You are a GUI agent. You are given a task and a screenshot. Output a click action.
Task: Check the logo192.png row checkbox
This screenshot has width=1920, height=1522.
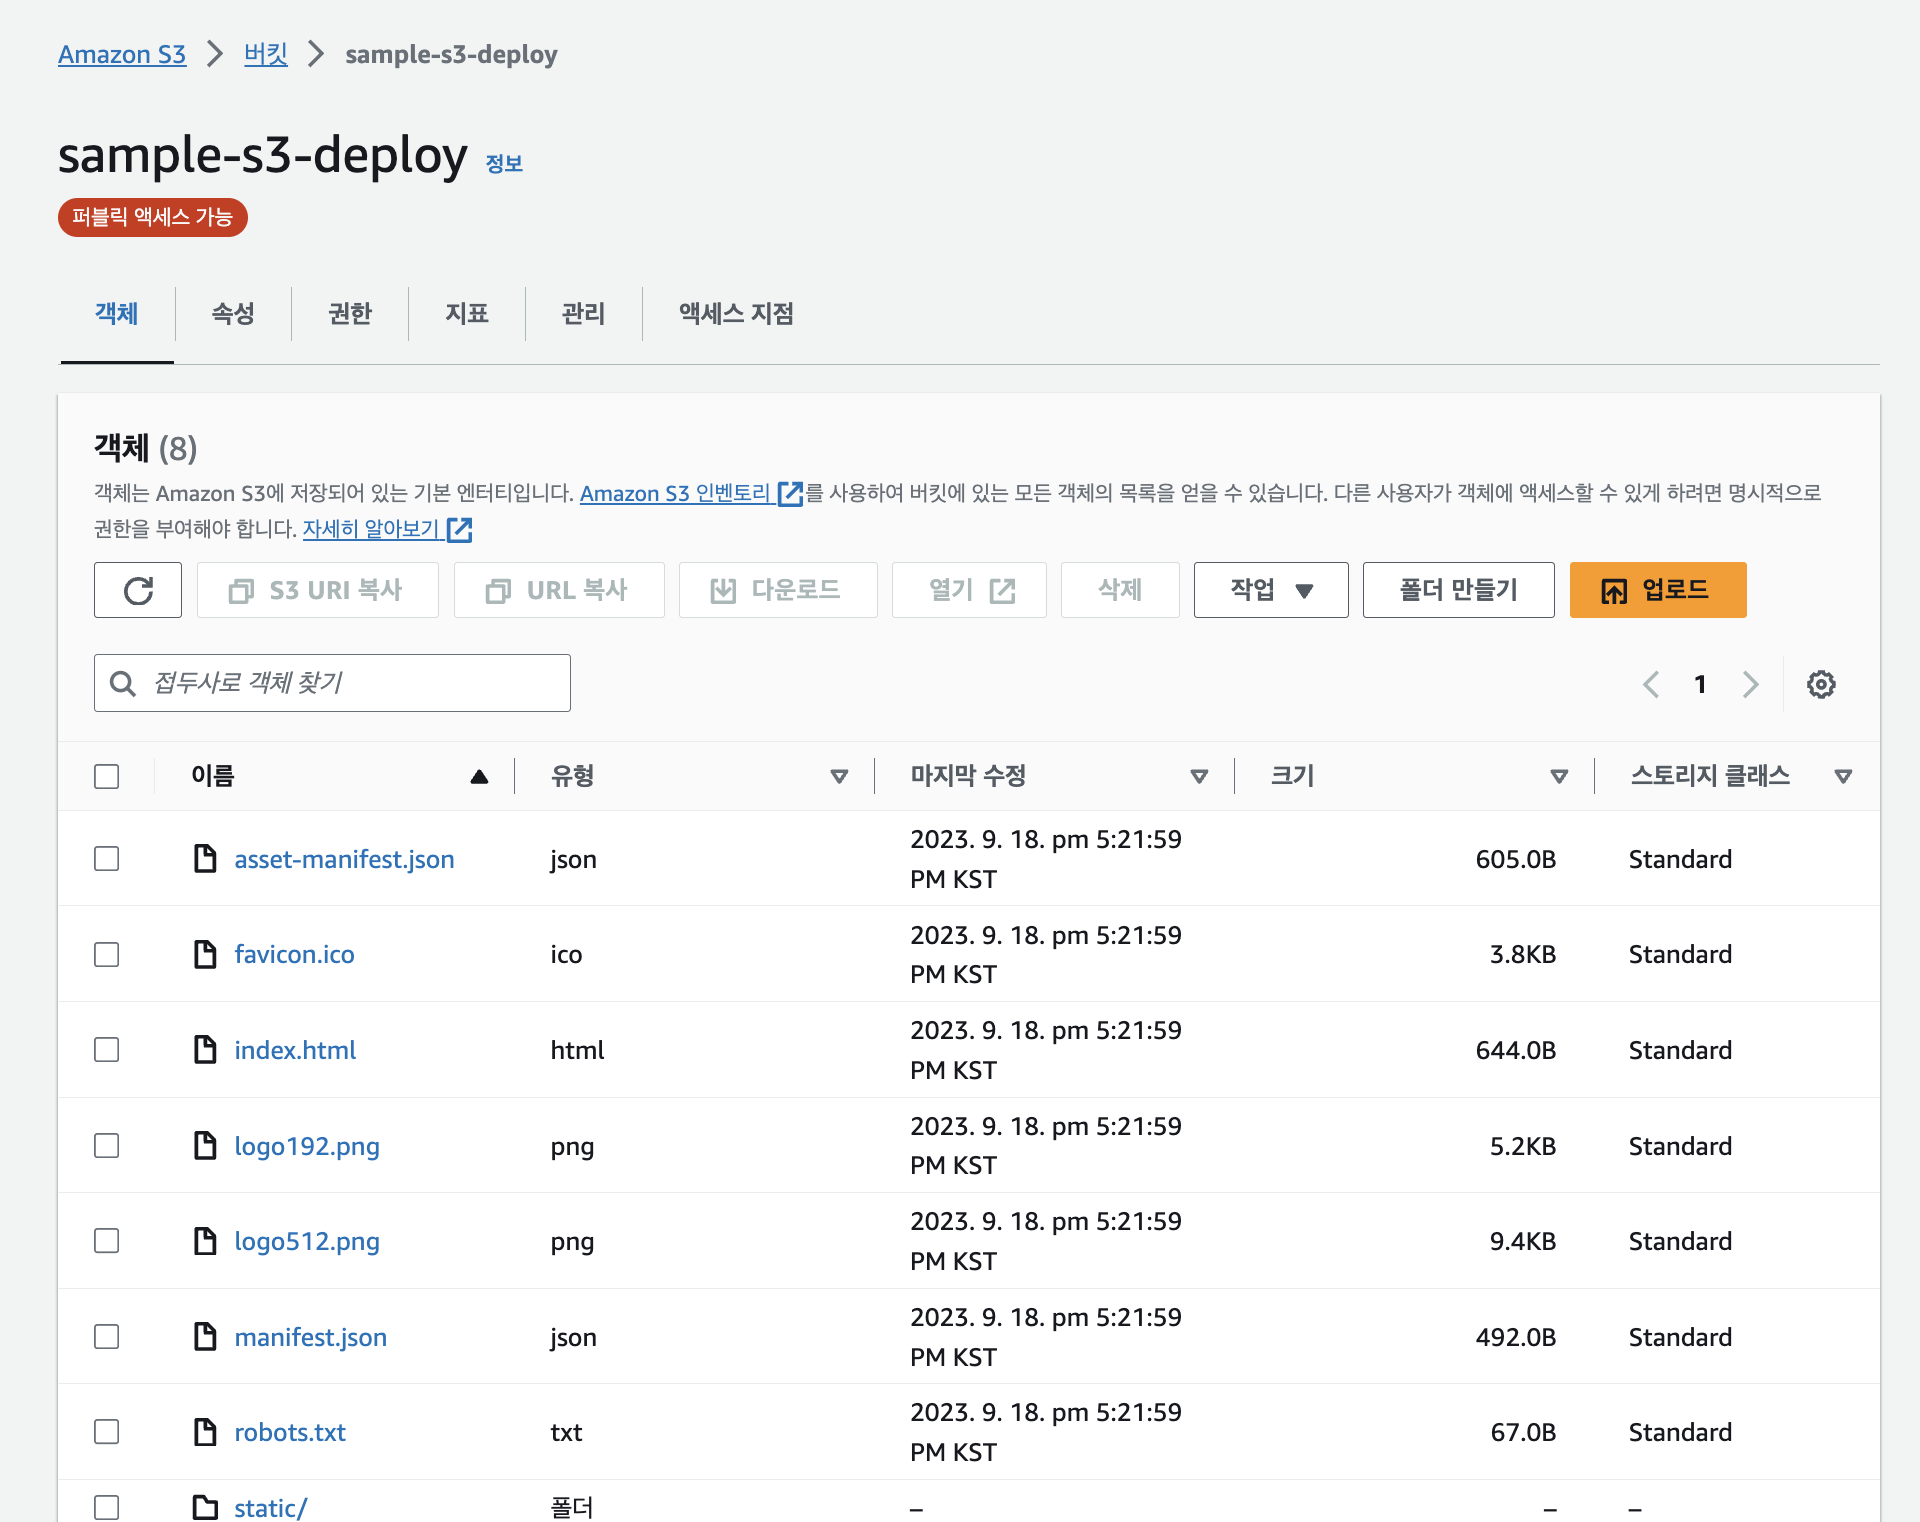pyautogui.click(x=107, y=1145)
